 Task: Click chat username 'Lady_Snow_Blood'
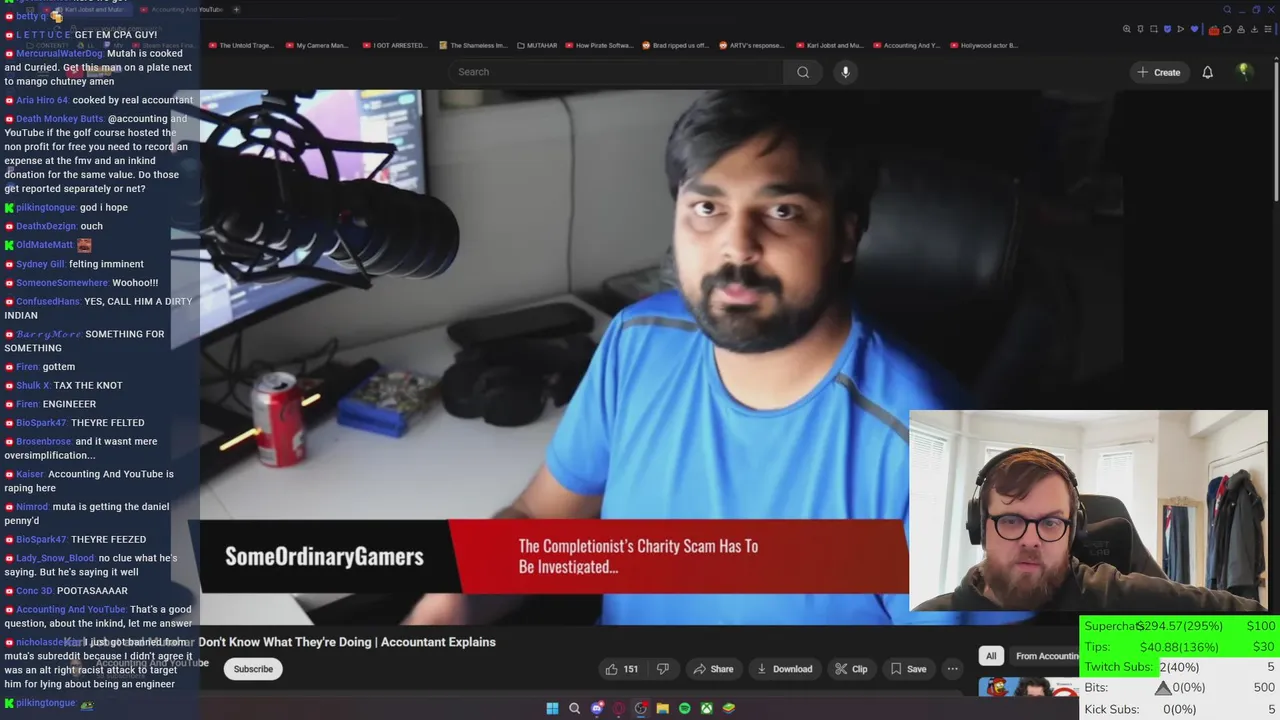point(55,558)
